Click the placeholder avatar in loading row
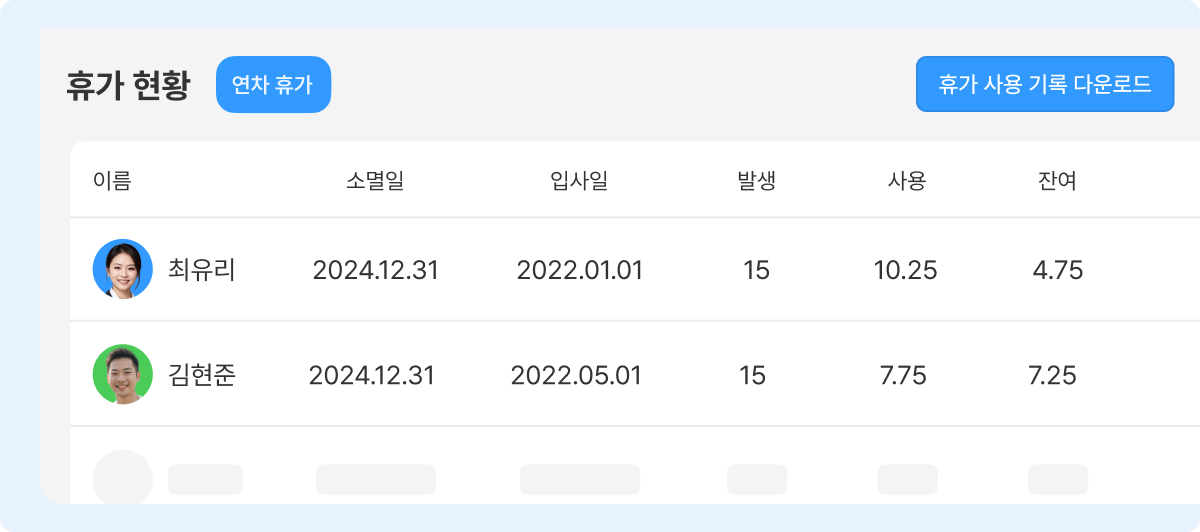The image size is (1200, 532). pos(123,478)
